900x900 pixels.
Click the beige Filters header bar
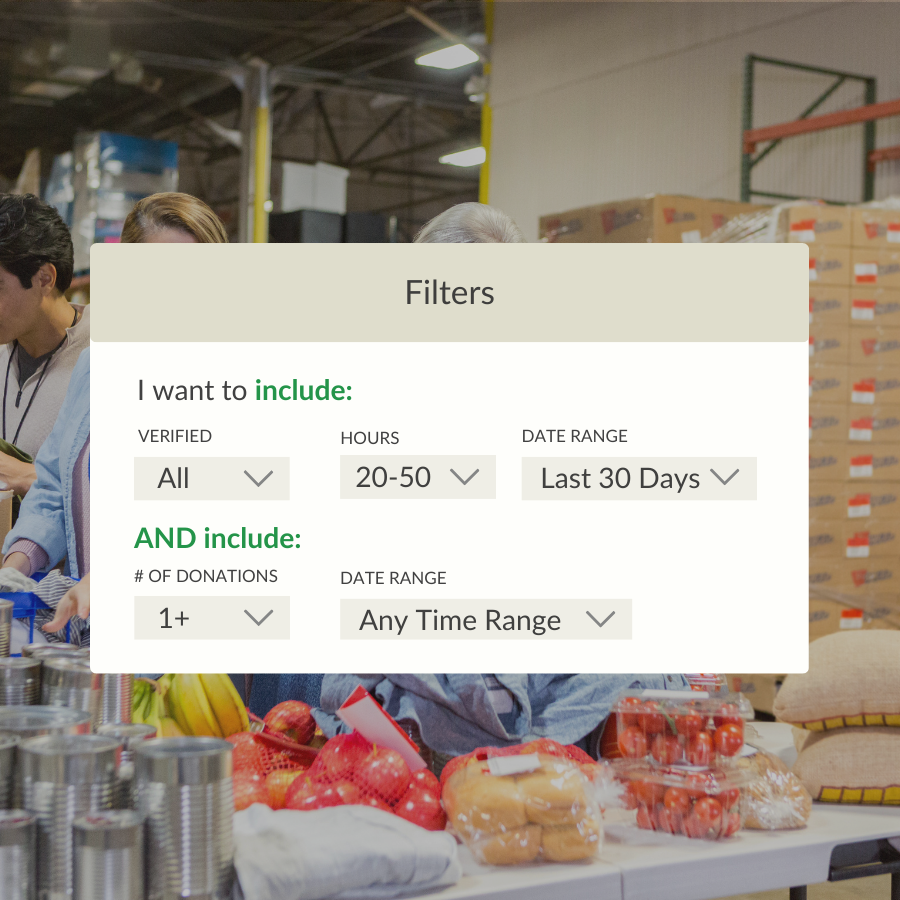click(x=449, y=292)
